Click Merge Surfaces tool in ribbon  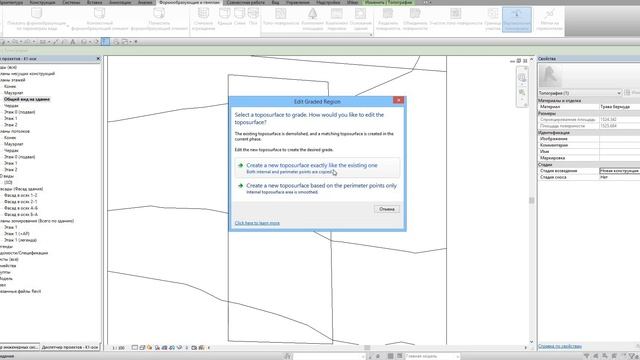pos(415,19)
